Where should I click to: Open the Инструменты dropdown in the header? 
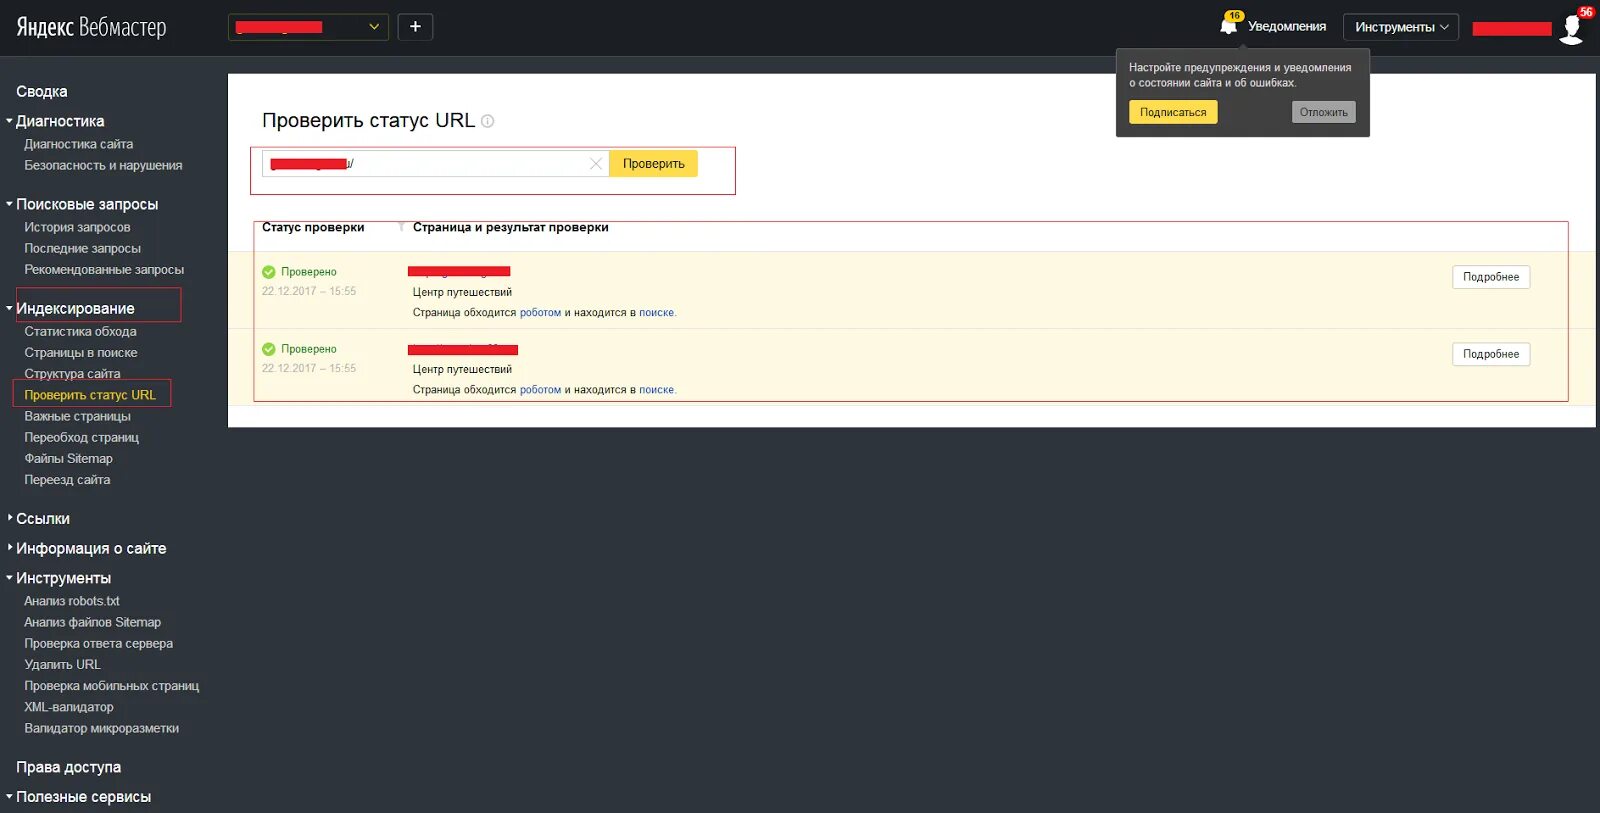point(1401,27)
